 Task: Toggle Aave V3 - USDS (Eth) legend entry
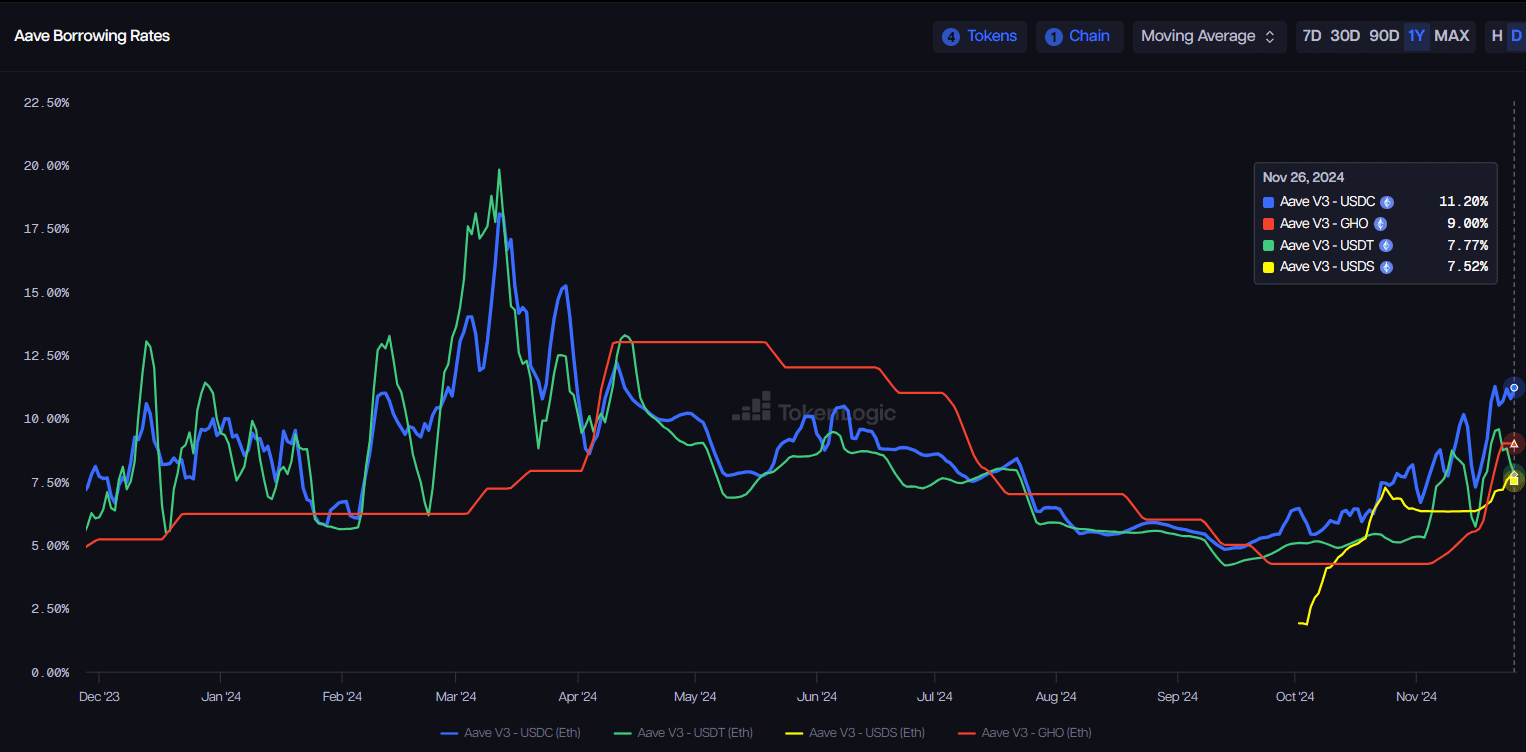click(856, 733)
